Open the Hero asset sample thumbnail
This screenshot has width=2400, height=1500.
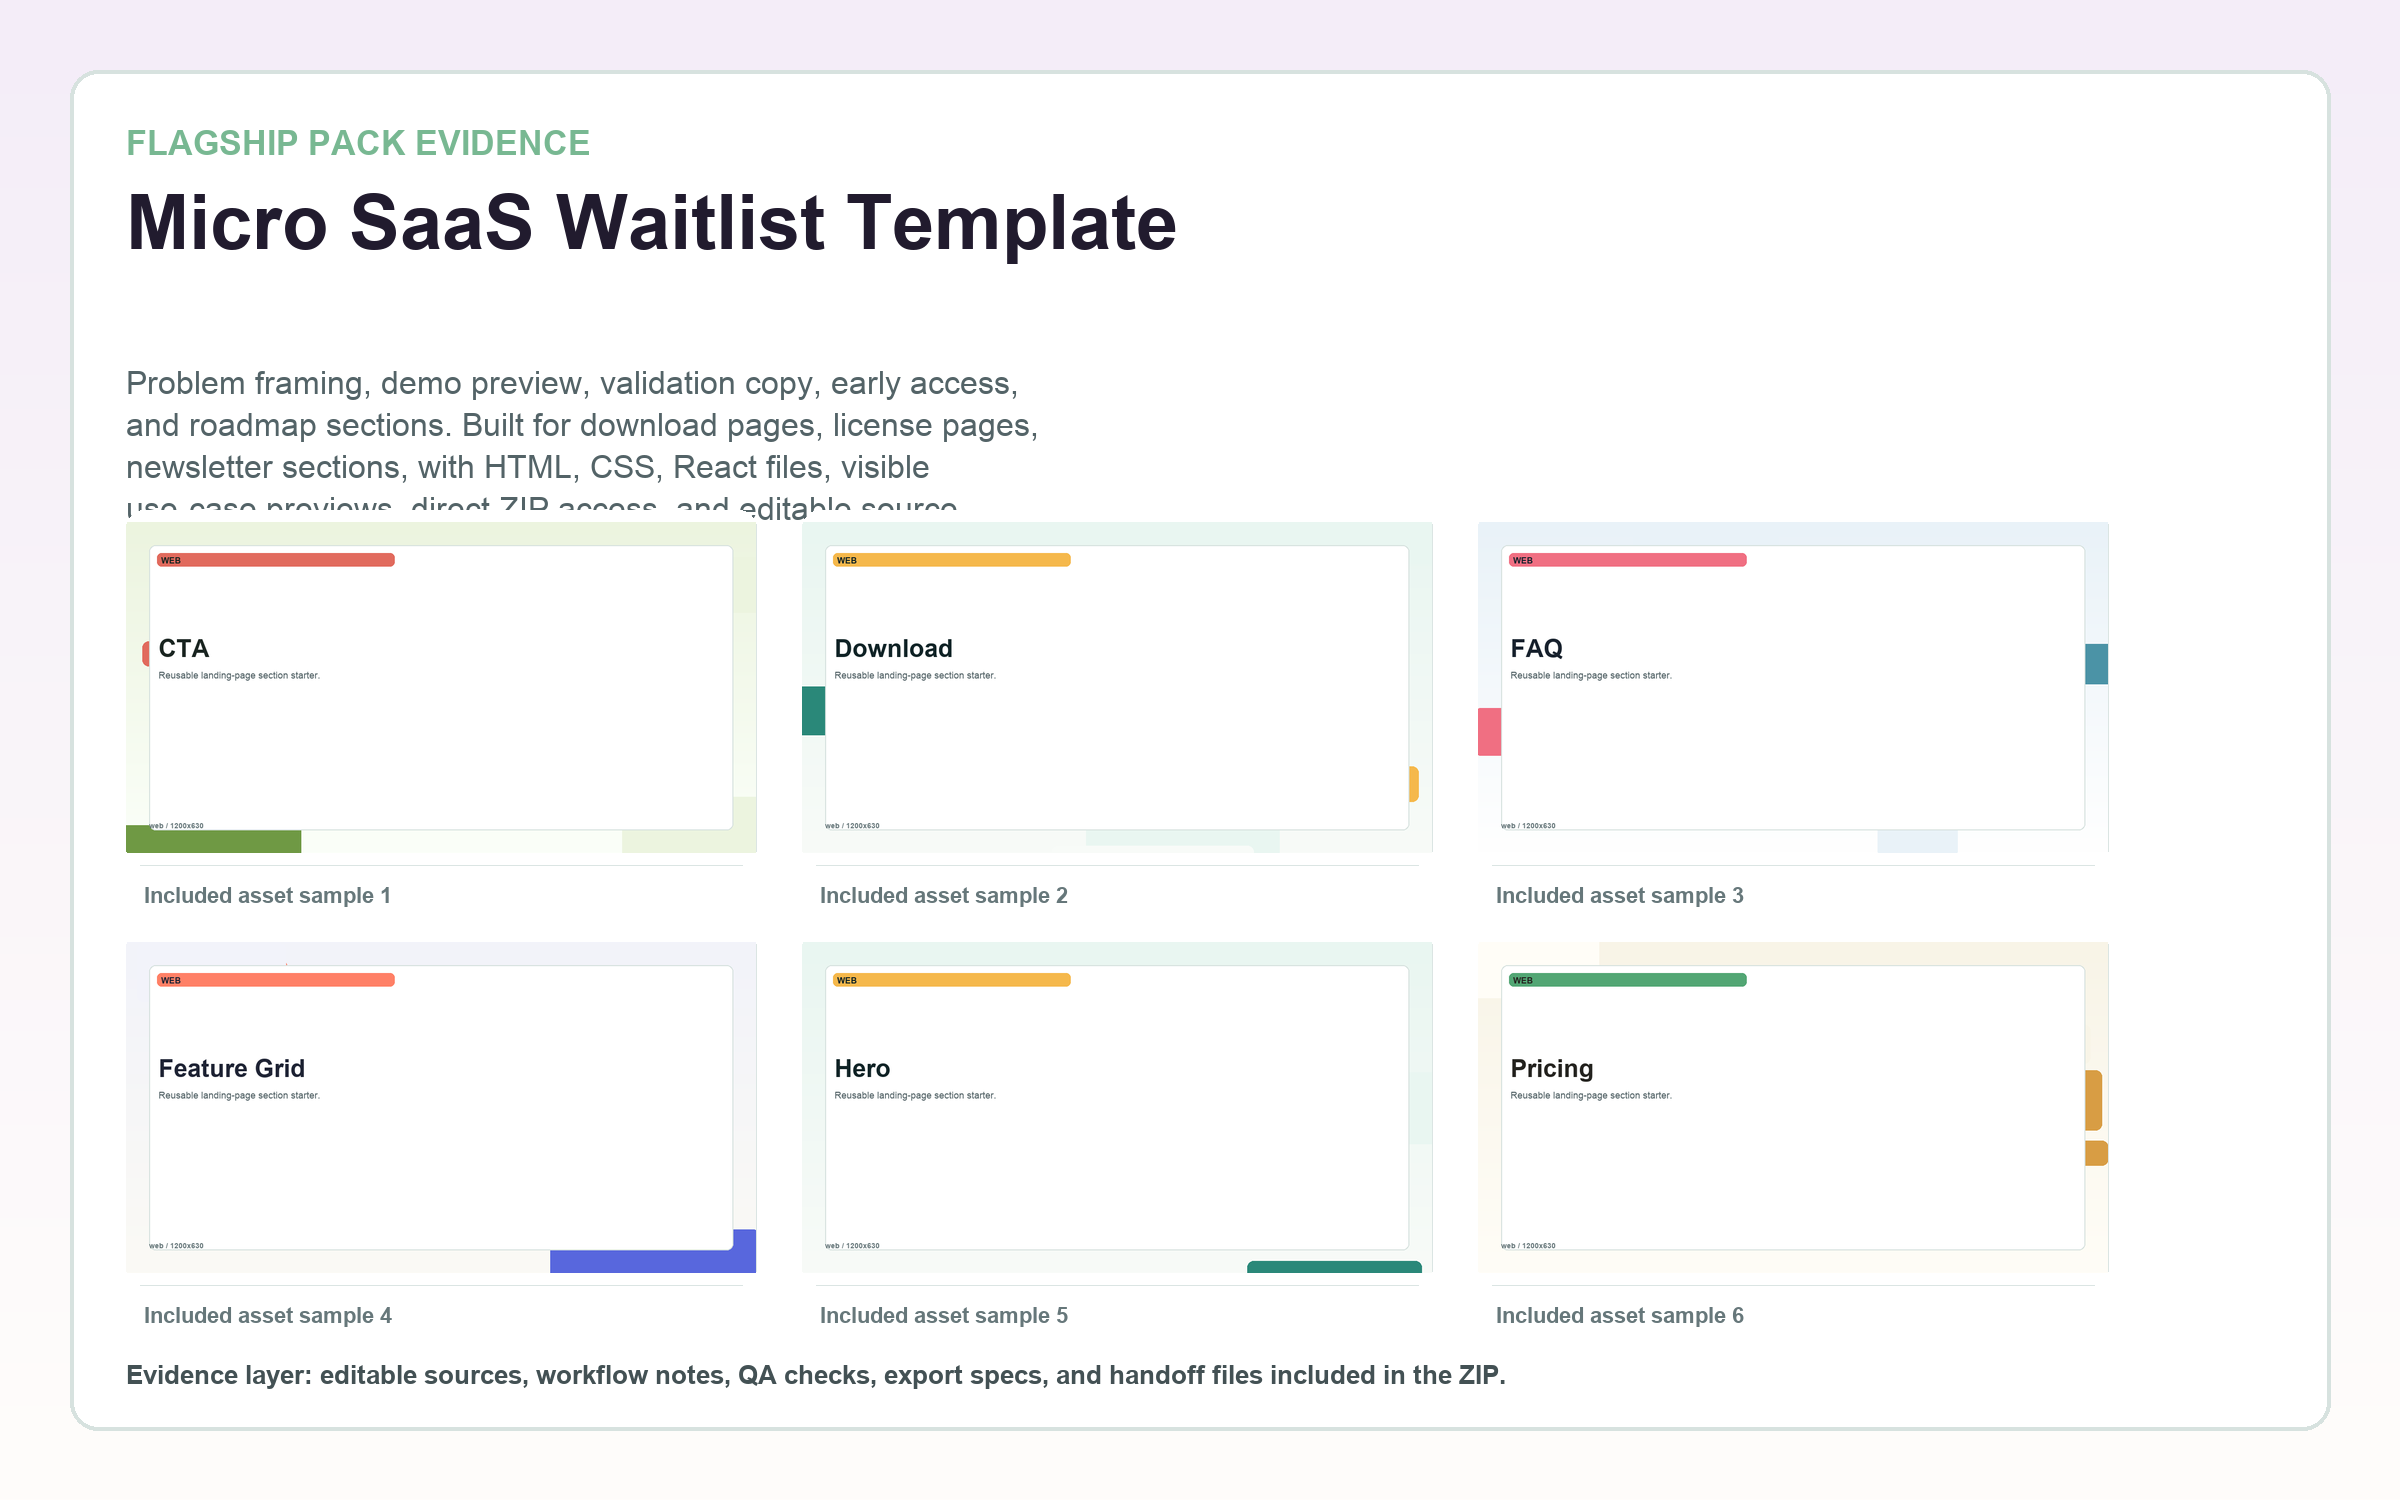1117,1107
